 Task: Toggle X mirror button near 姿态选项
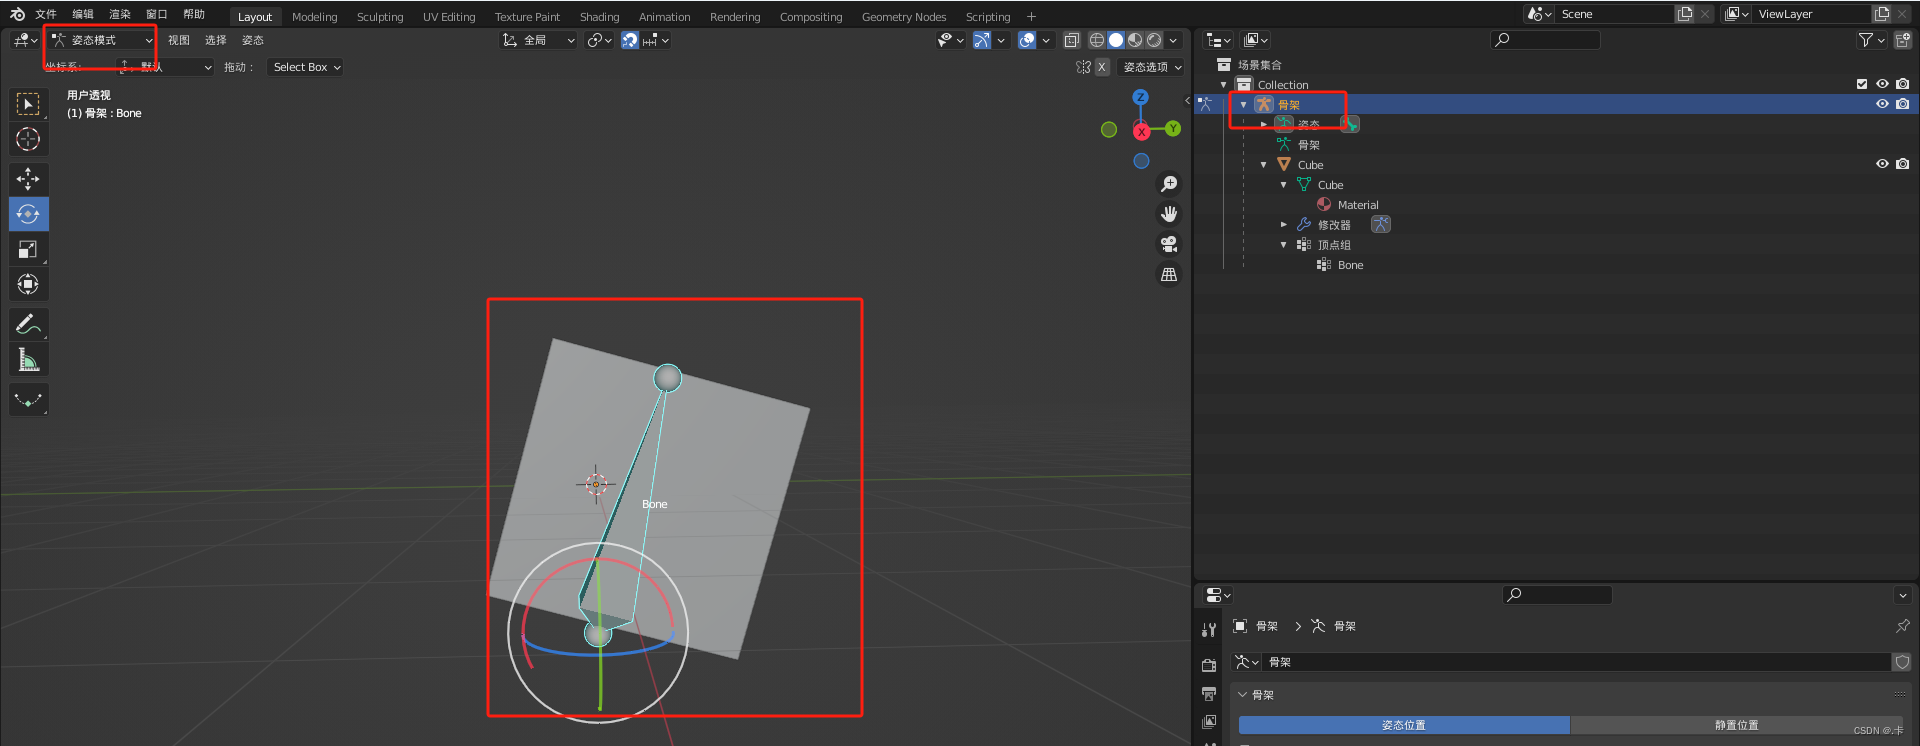(x=1101, y=67)
